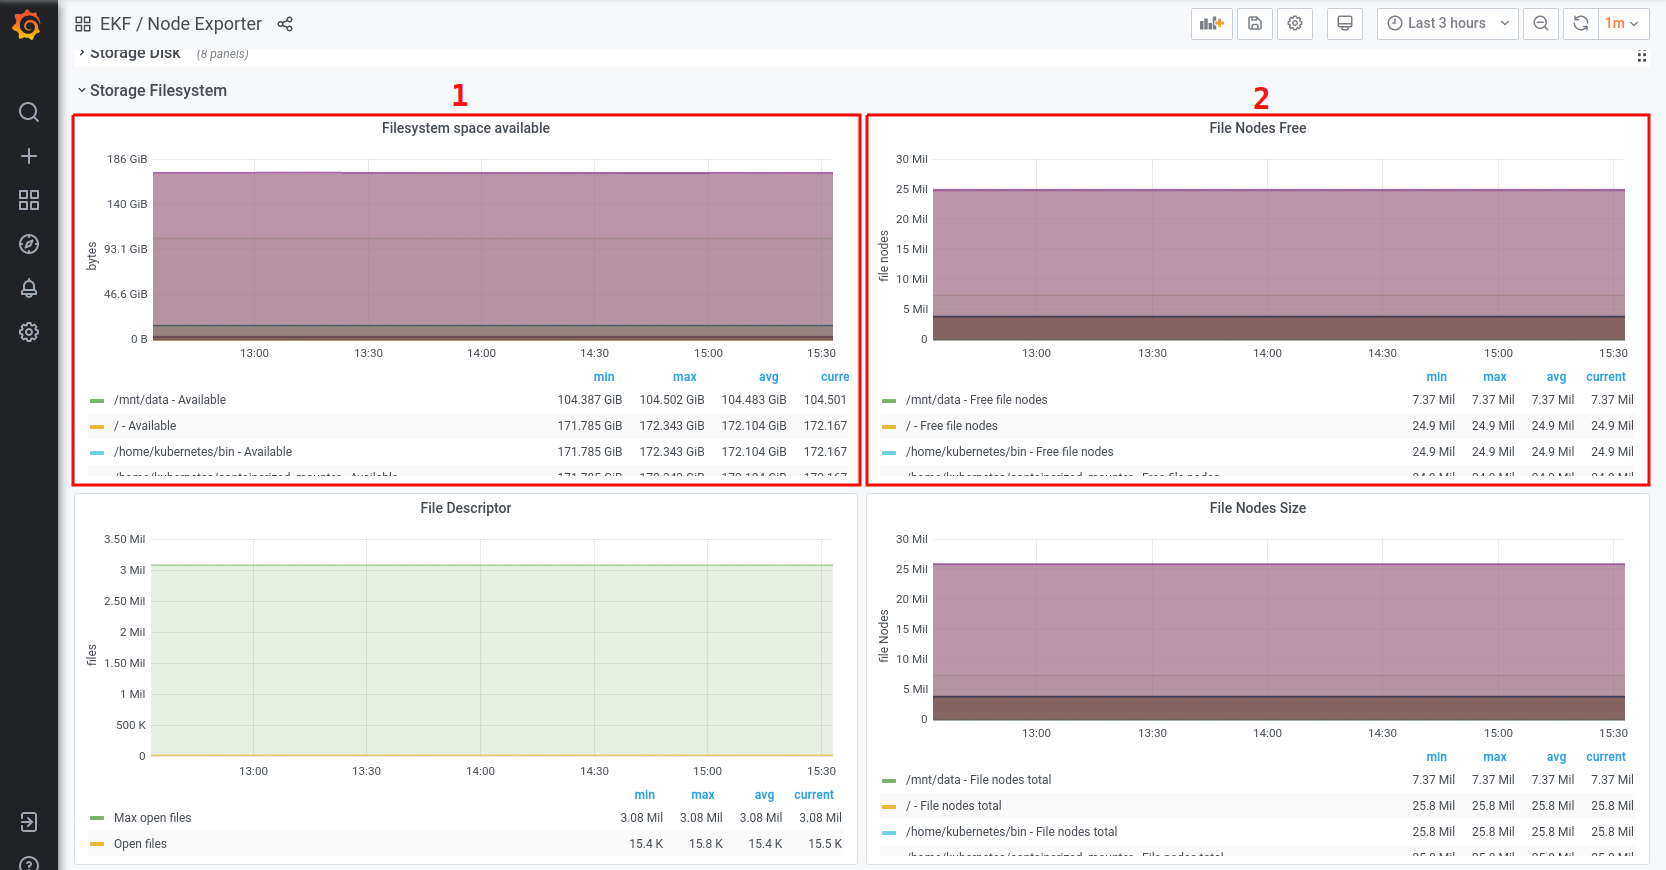Open dashboard settings gear in toolbar
The image size is (1666, 870).
(x=1295, y=24)
